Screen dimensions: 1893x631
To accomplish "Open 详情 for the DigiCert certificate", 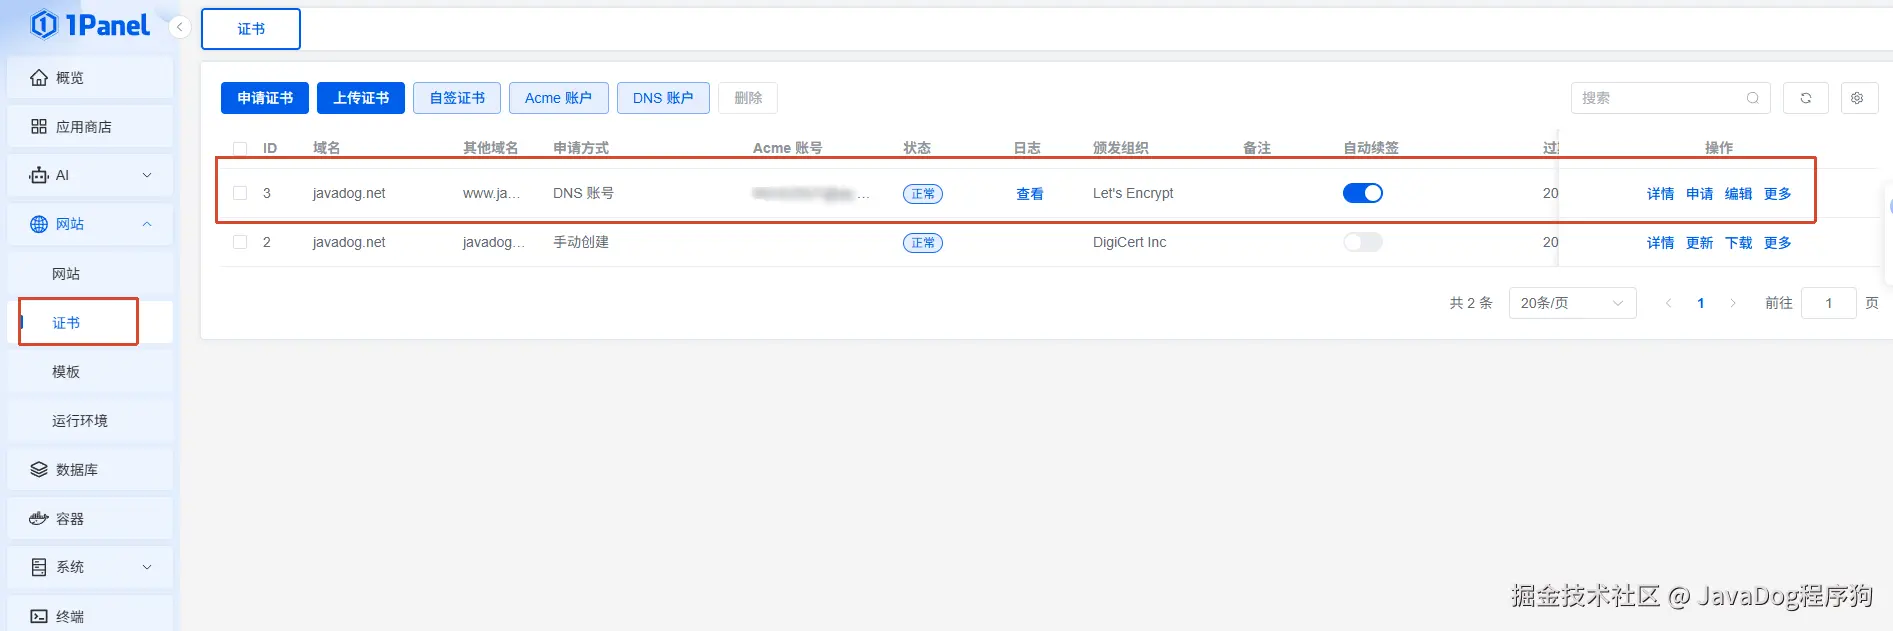I will coord(1660,243).
